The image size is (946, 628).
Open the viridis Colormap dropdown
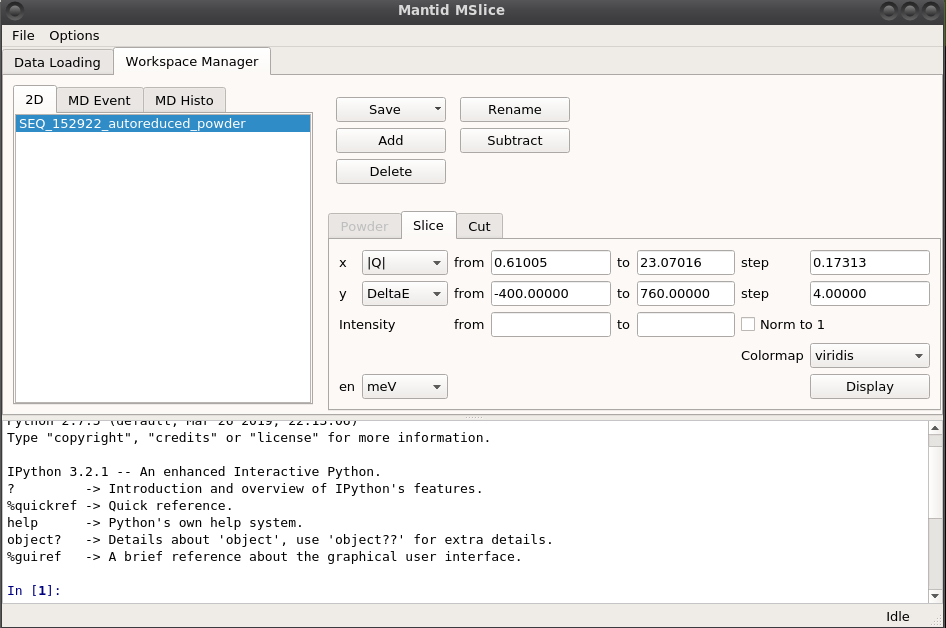(x=868, y=355)
